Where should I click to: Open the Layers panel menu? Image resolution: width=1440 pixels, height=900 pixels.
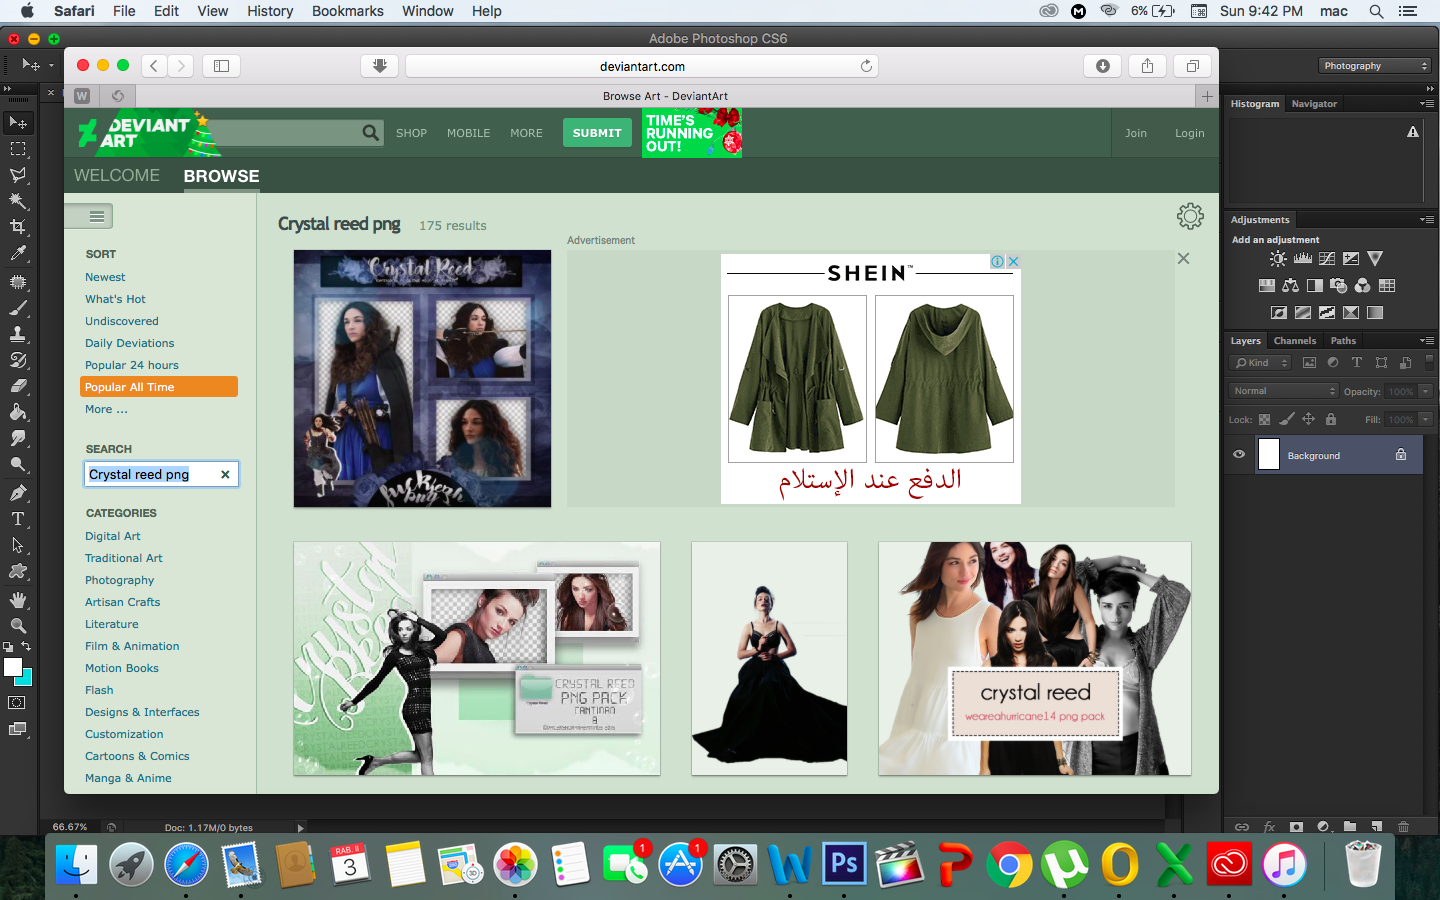click(x=1426, y=341)
